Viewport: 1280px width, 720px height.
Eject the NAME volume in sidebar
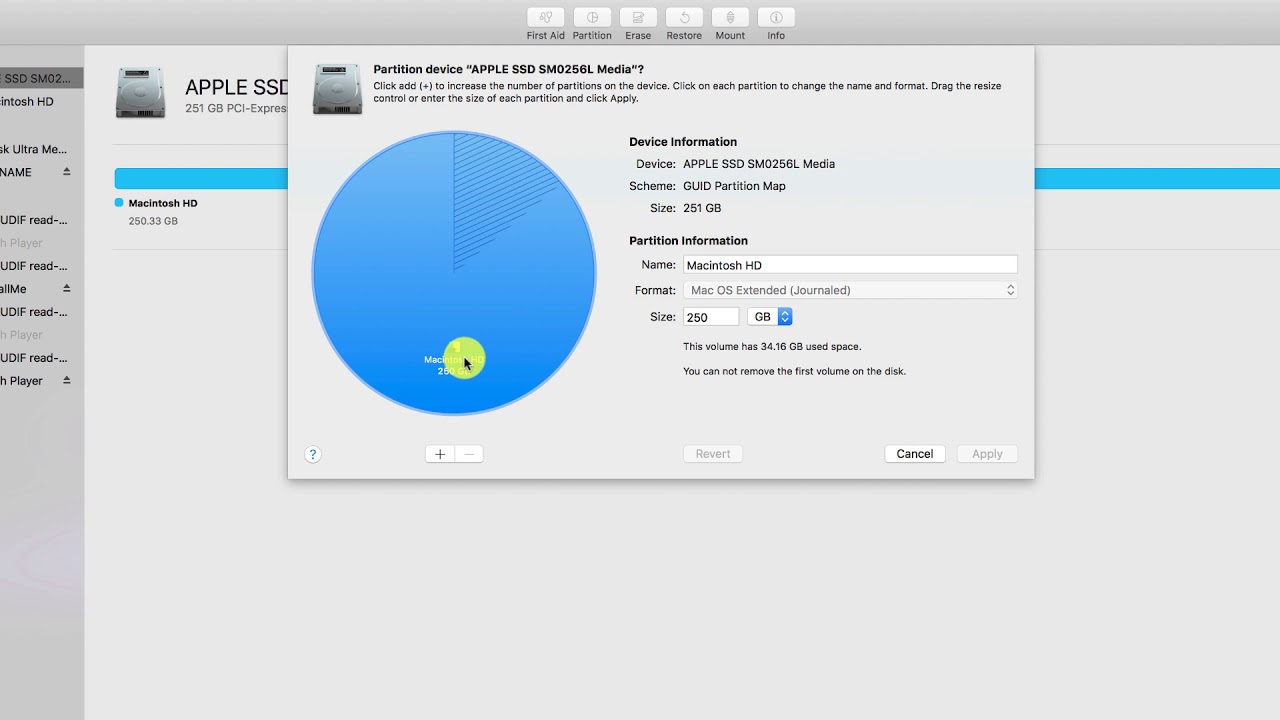67,172
